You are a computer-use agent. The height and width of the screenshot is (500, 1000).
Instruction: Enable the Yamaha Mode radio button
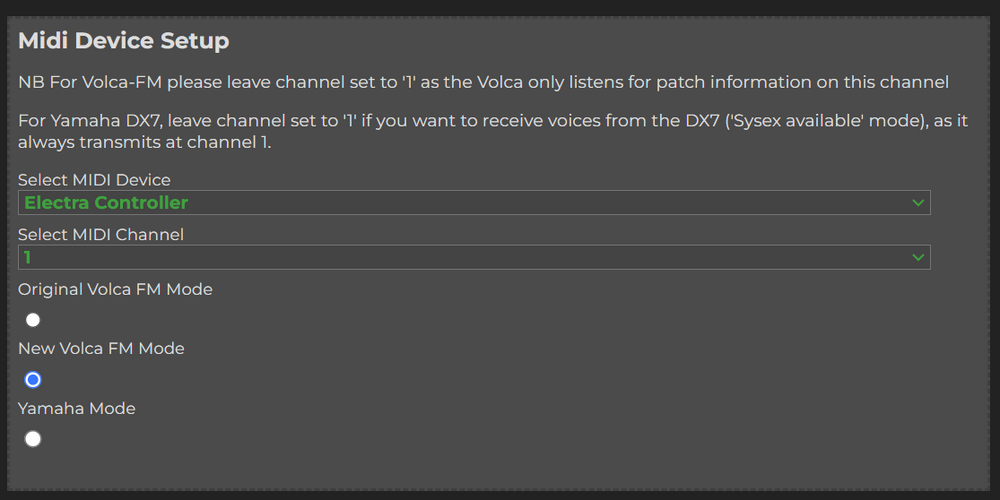coord(33,439)
